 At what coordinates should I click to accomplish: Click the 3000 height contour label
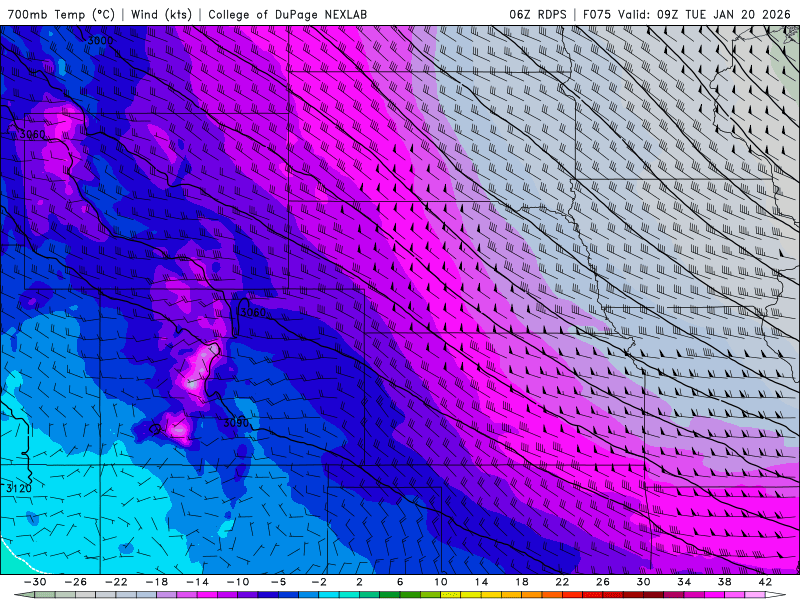point(101,40)
